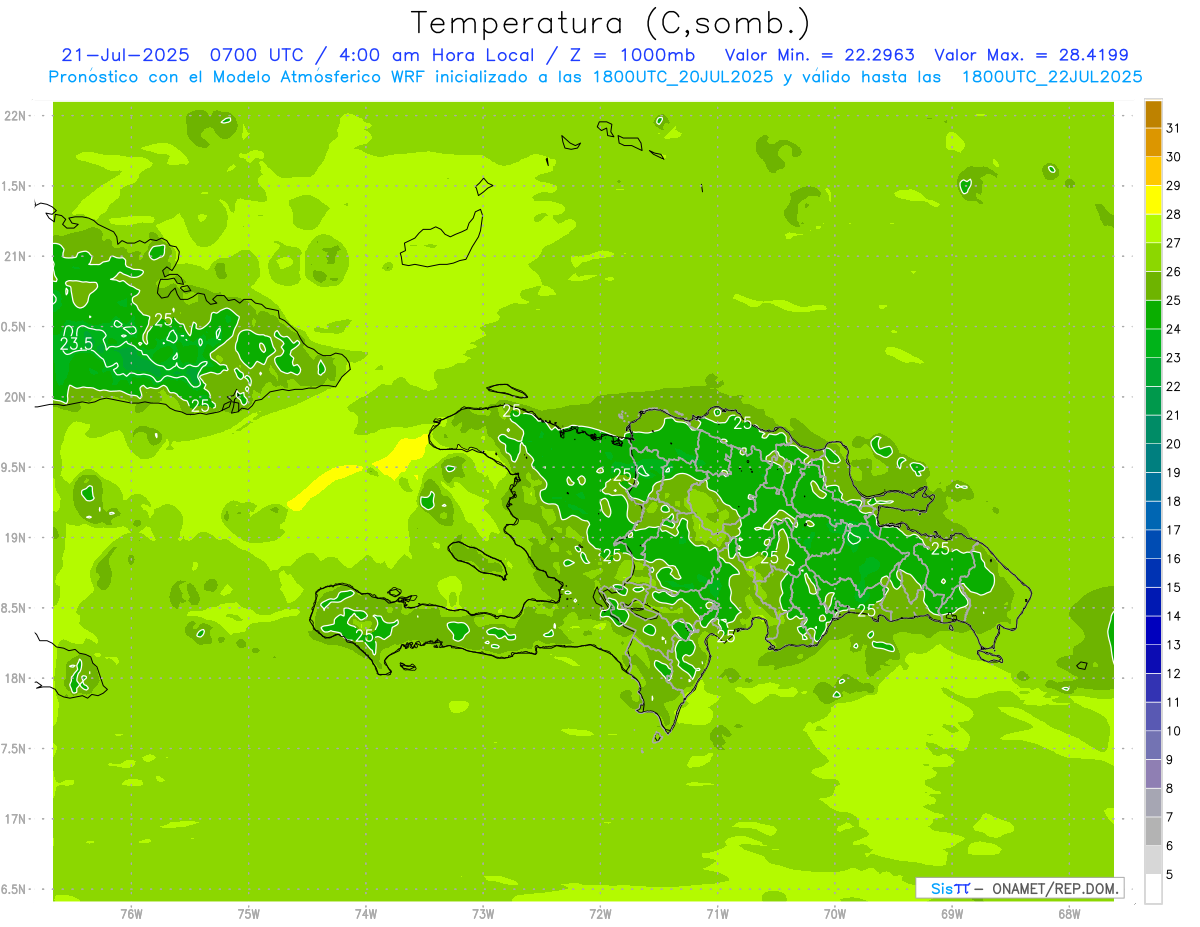Viewport: 1200px width, 927px height.
Task: Click the yellow legend swatch between 28 and 29
Action: (x=1153, y=200)
